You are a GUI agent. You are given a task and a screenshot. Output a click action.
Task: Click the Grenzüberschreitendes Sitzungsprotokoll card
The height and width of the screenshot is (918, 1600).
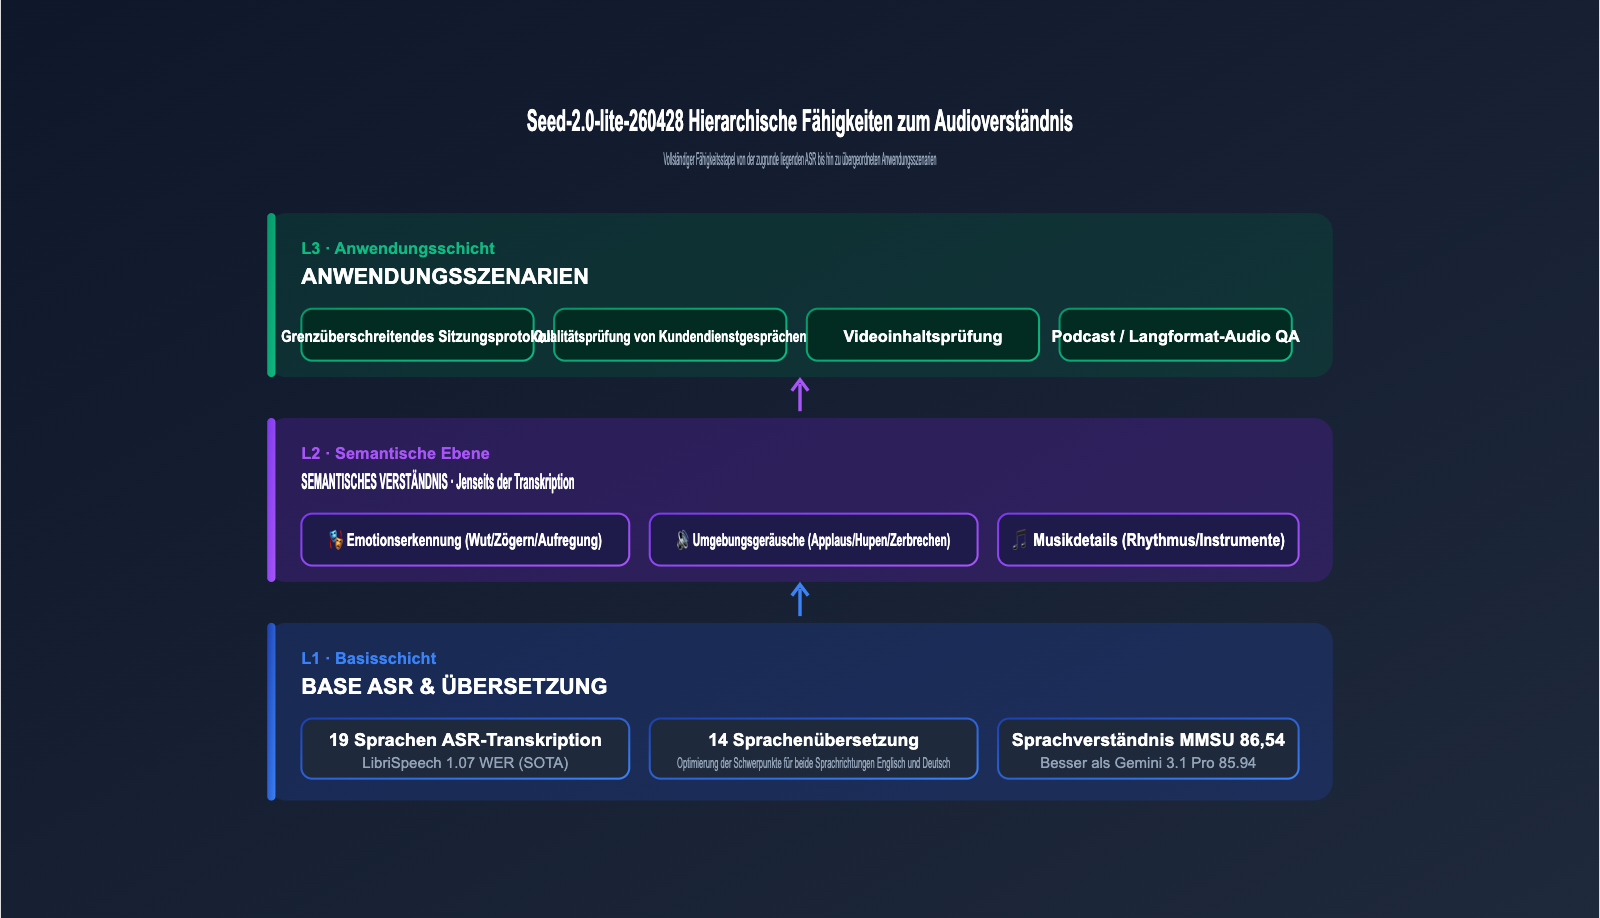point(417,335)
